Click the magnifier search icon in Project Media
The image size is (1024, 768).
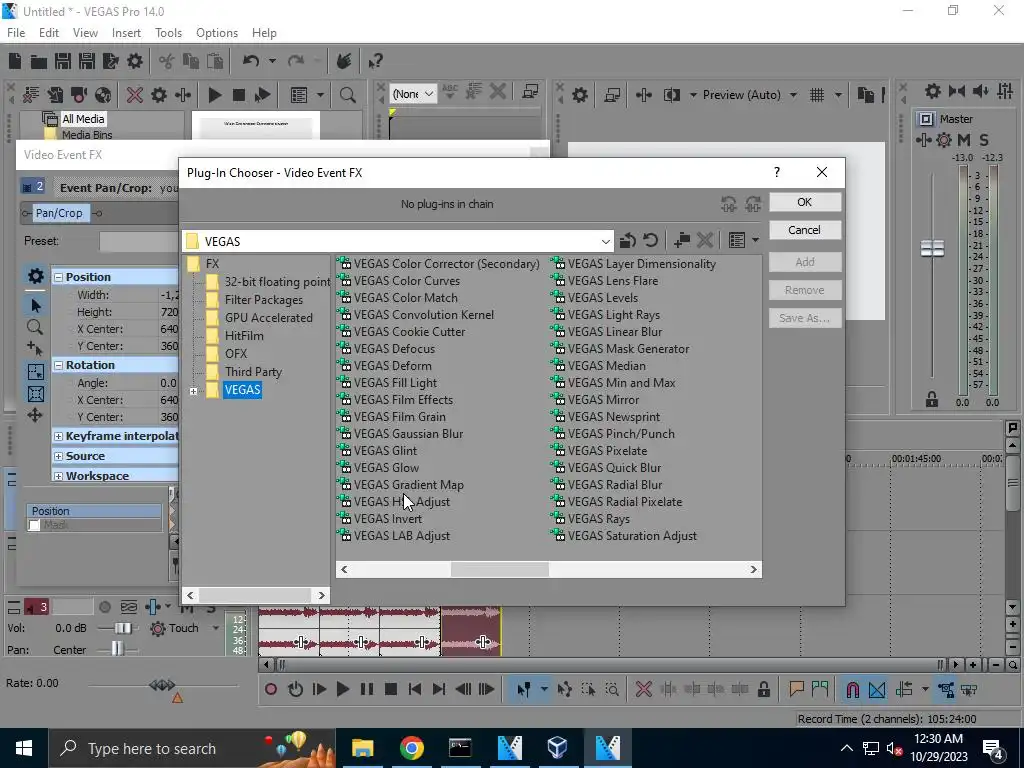347,95
